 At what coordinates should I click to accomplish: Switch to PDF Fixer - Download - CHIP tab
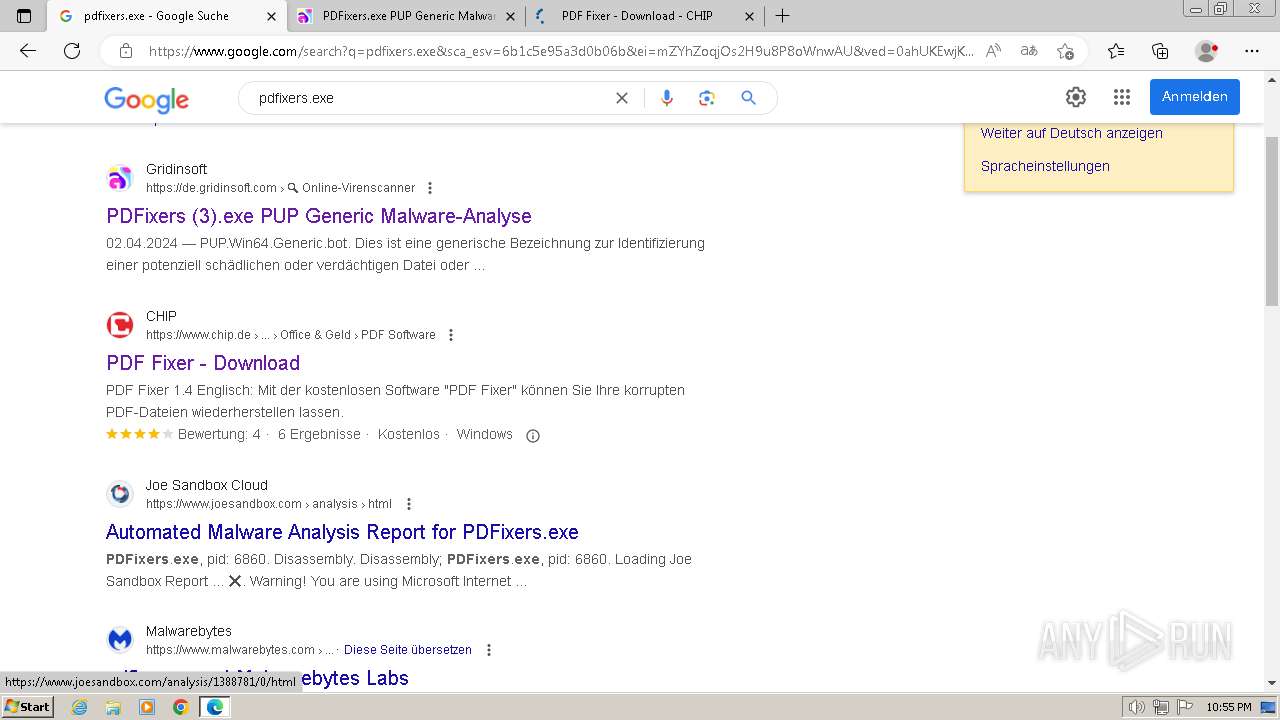click(645, 16)
